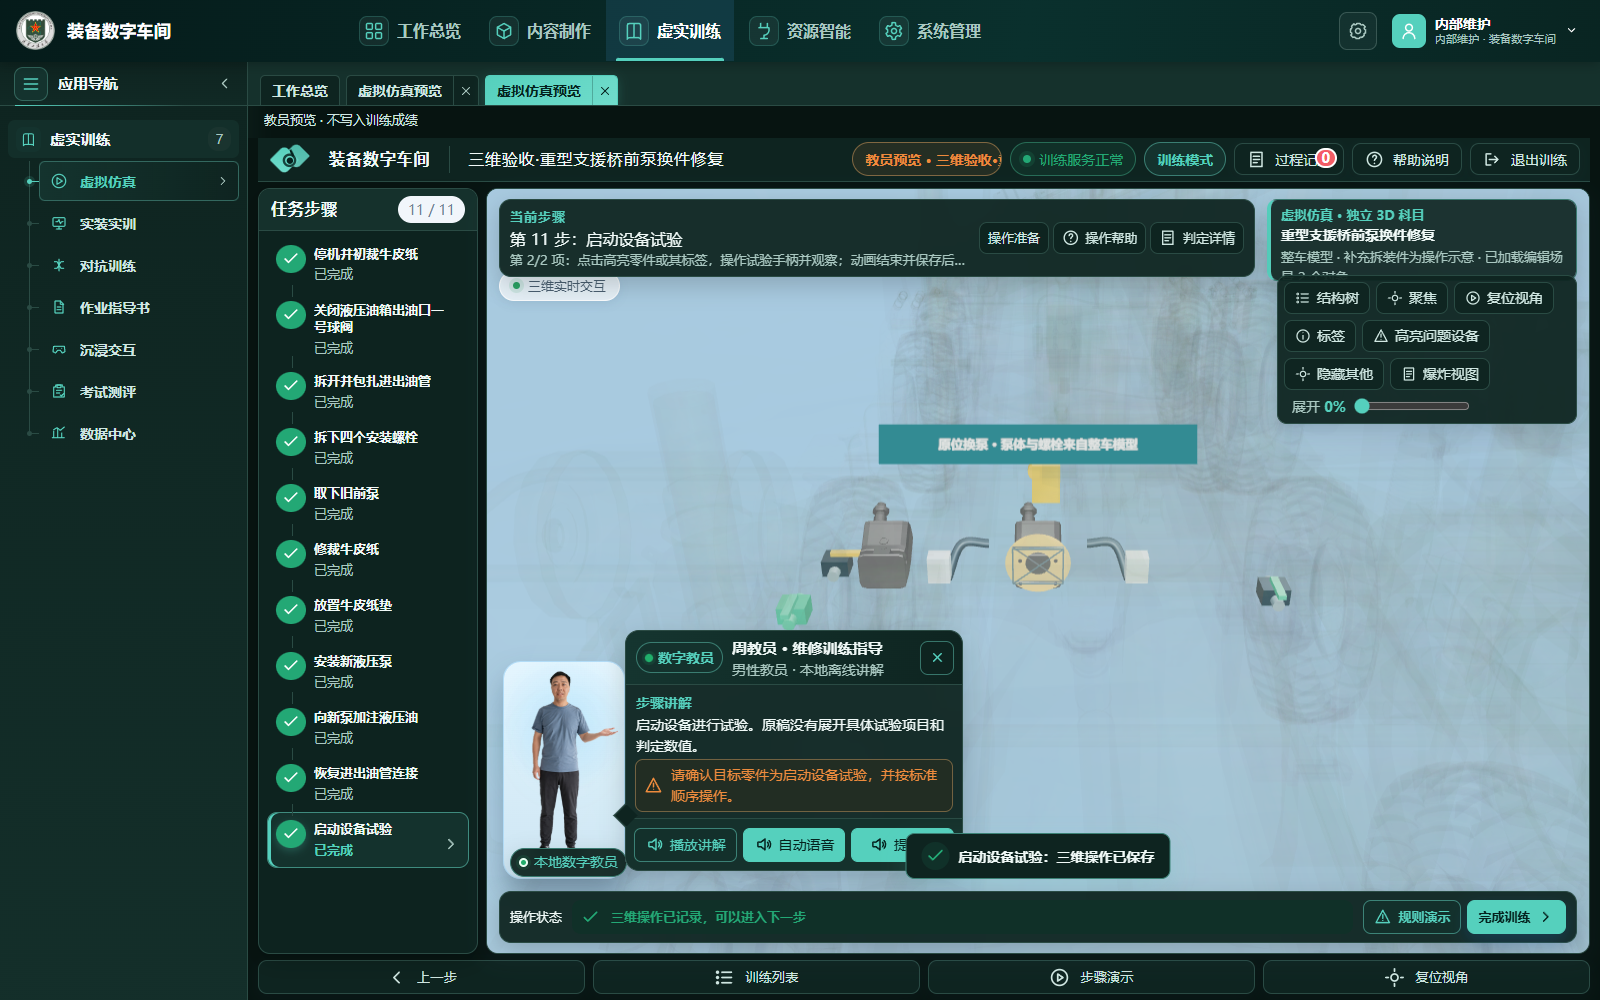Expand the 虚拟仿真 sidebar item arrow

(x=223, y=181)
